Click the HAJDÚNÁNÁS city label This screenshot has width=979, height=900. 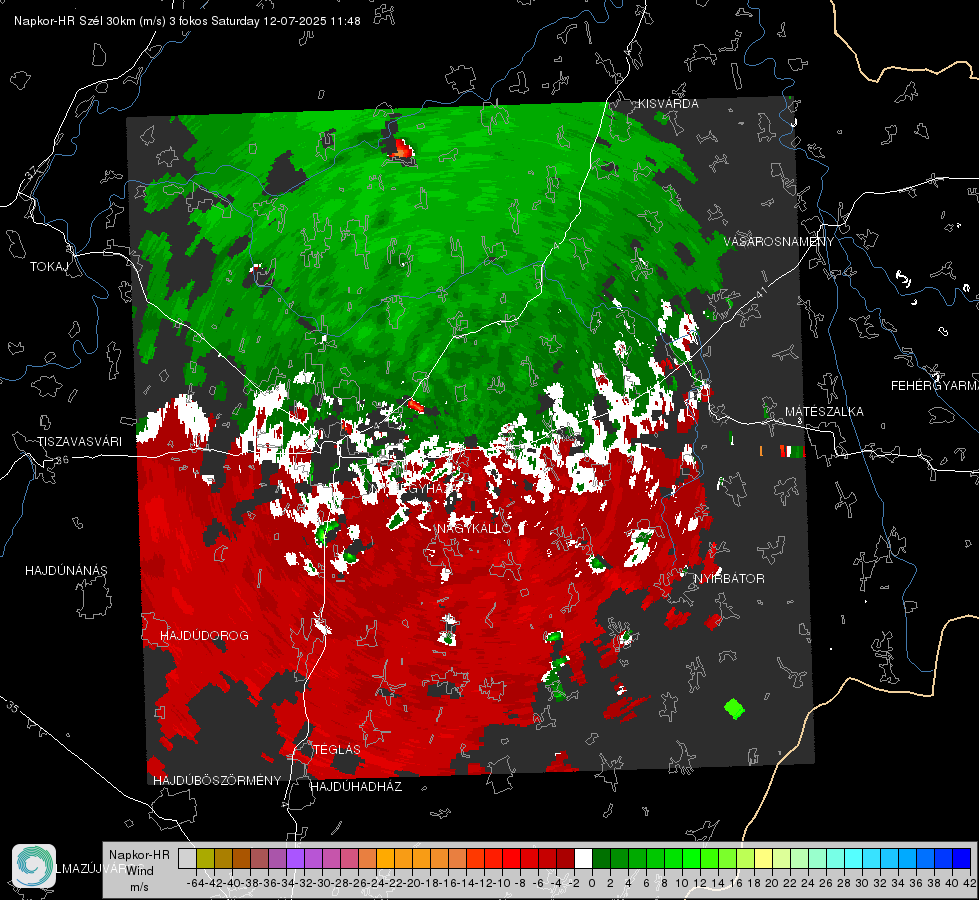66,571
